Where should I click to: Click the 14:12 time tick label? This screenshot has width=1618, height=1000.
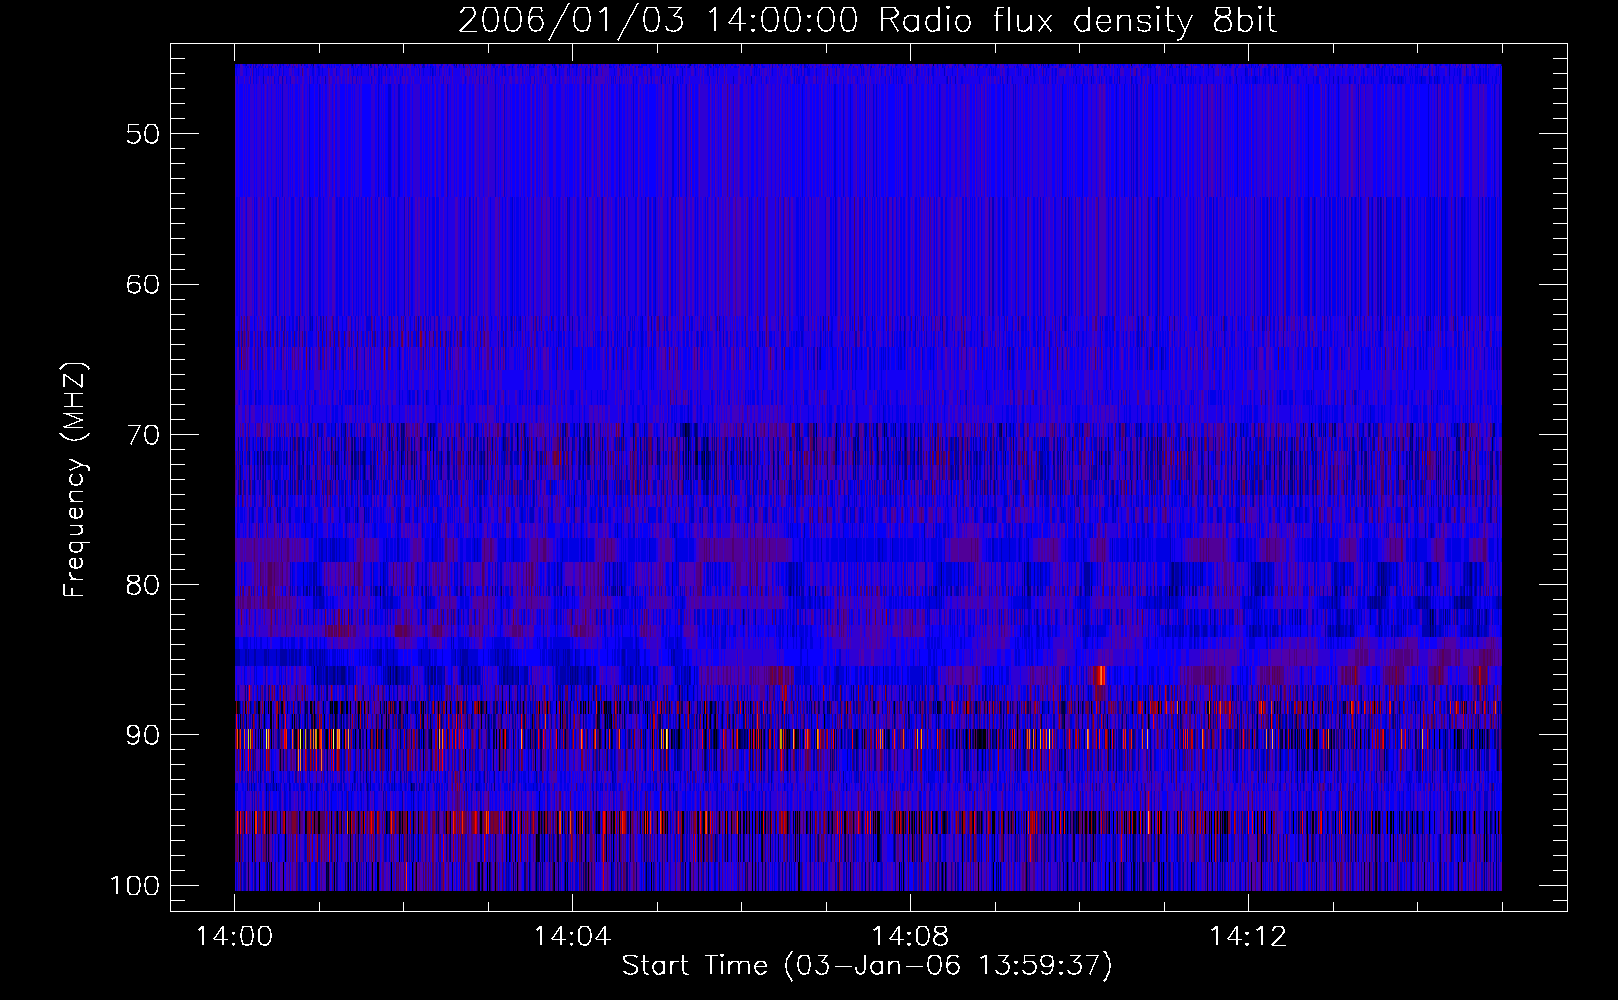click(x=1247, y=937)
